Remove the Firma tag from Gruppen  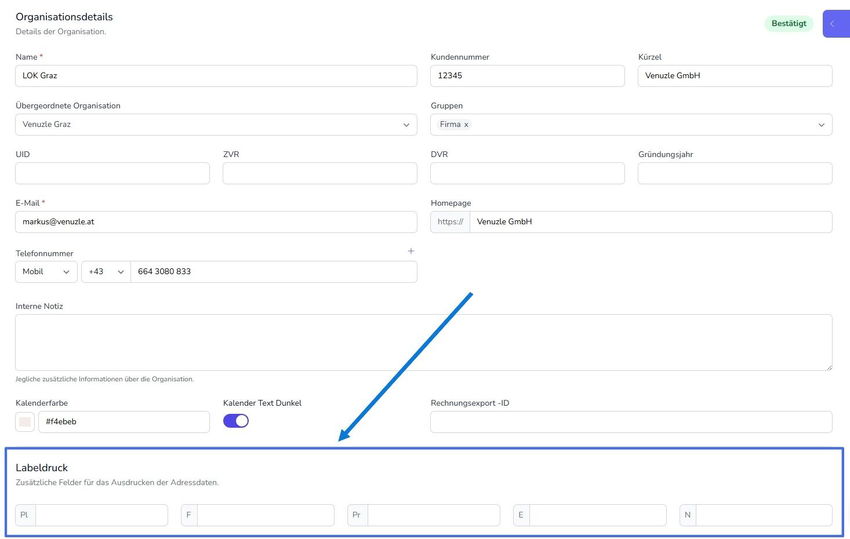[466, 125]
